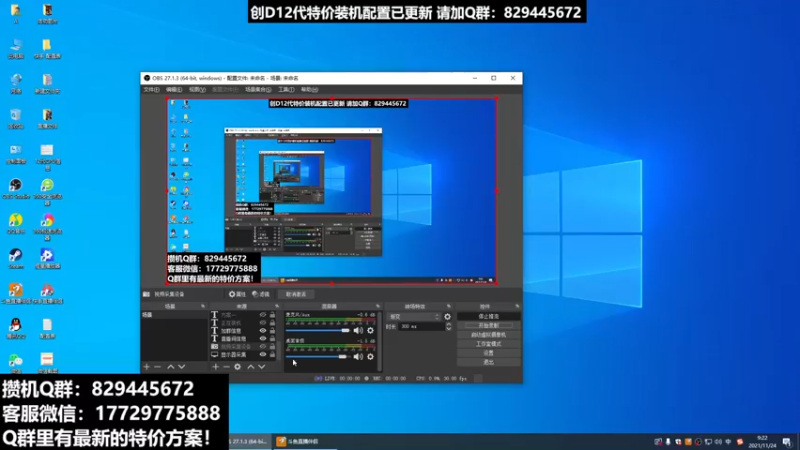Remove selected scene with minus icon
Screen dimensions: 800x450
pos(158,367)
